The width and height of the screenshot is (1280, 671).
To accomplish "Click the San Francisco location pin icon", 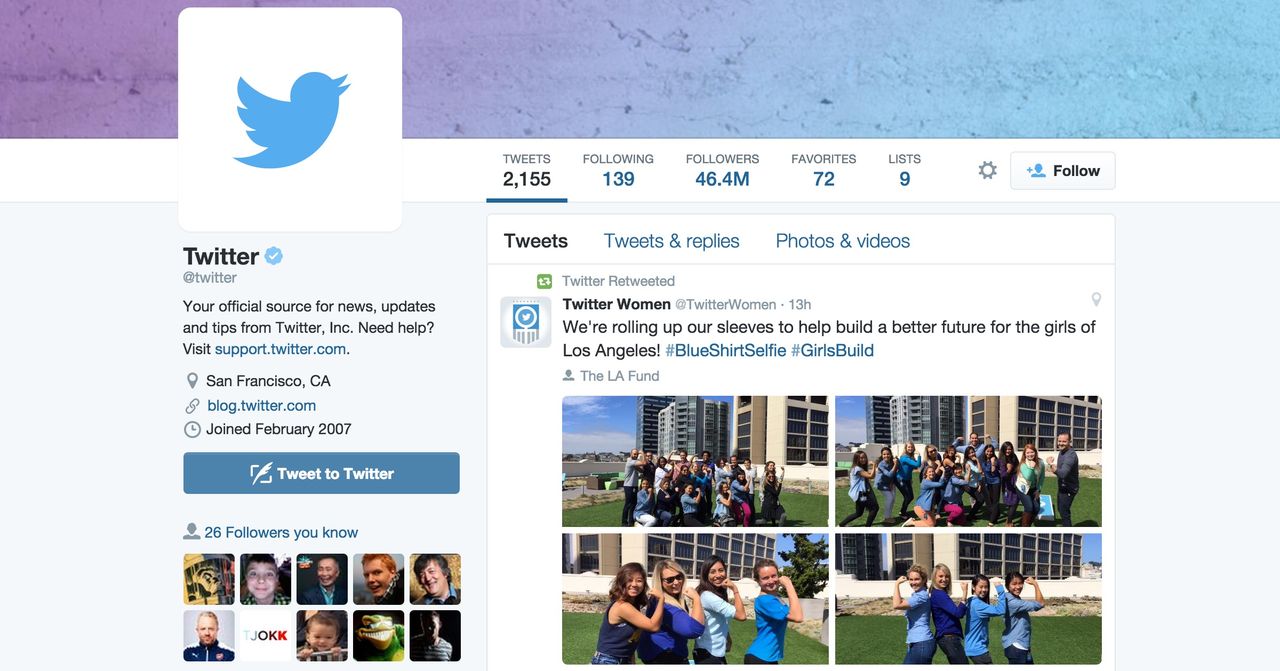I will click(x=192, y=381).
